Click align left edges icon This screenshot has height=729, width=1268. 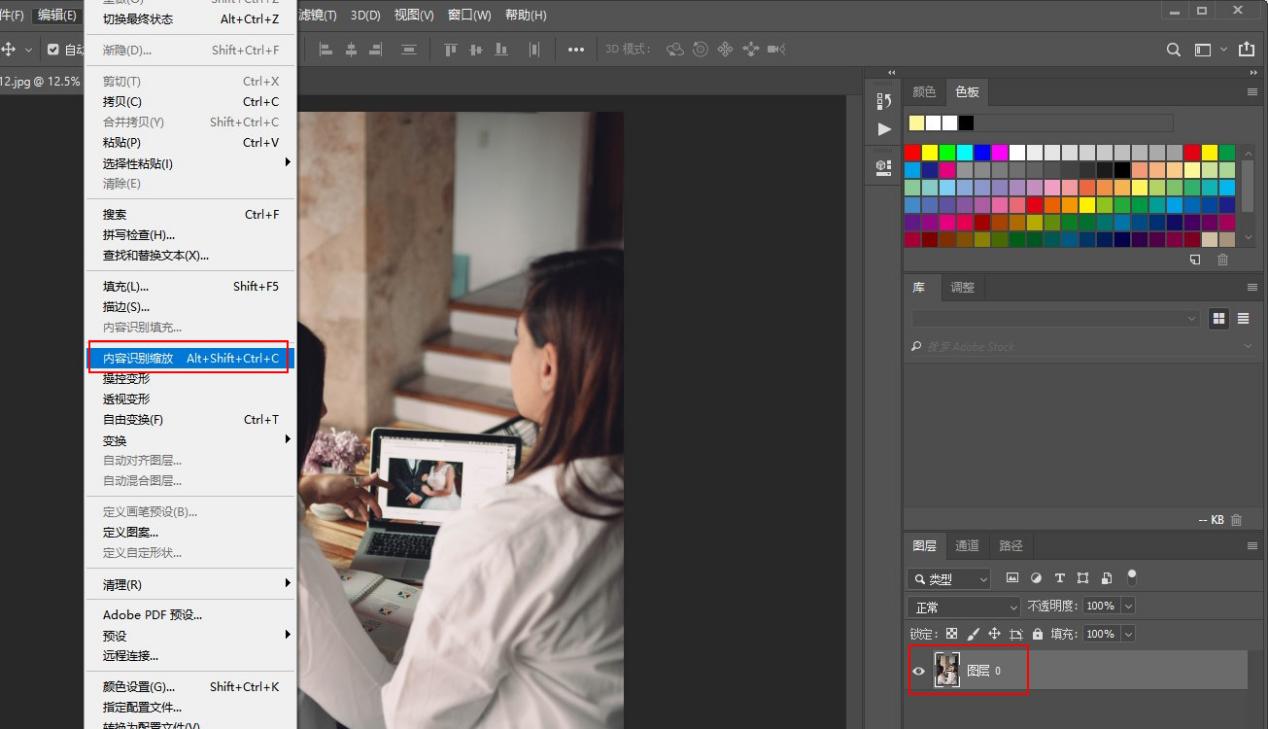click(x=326, y=49)
